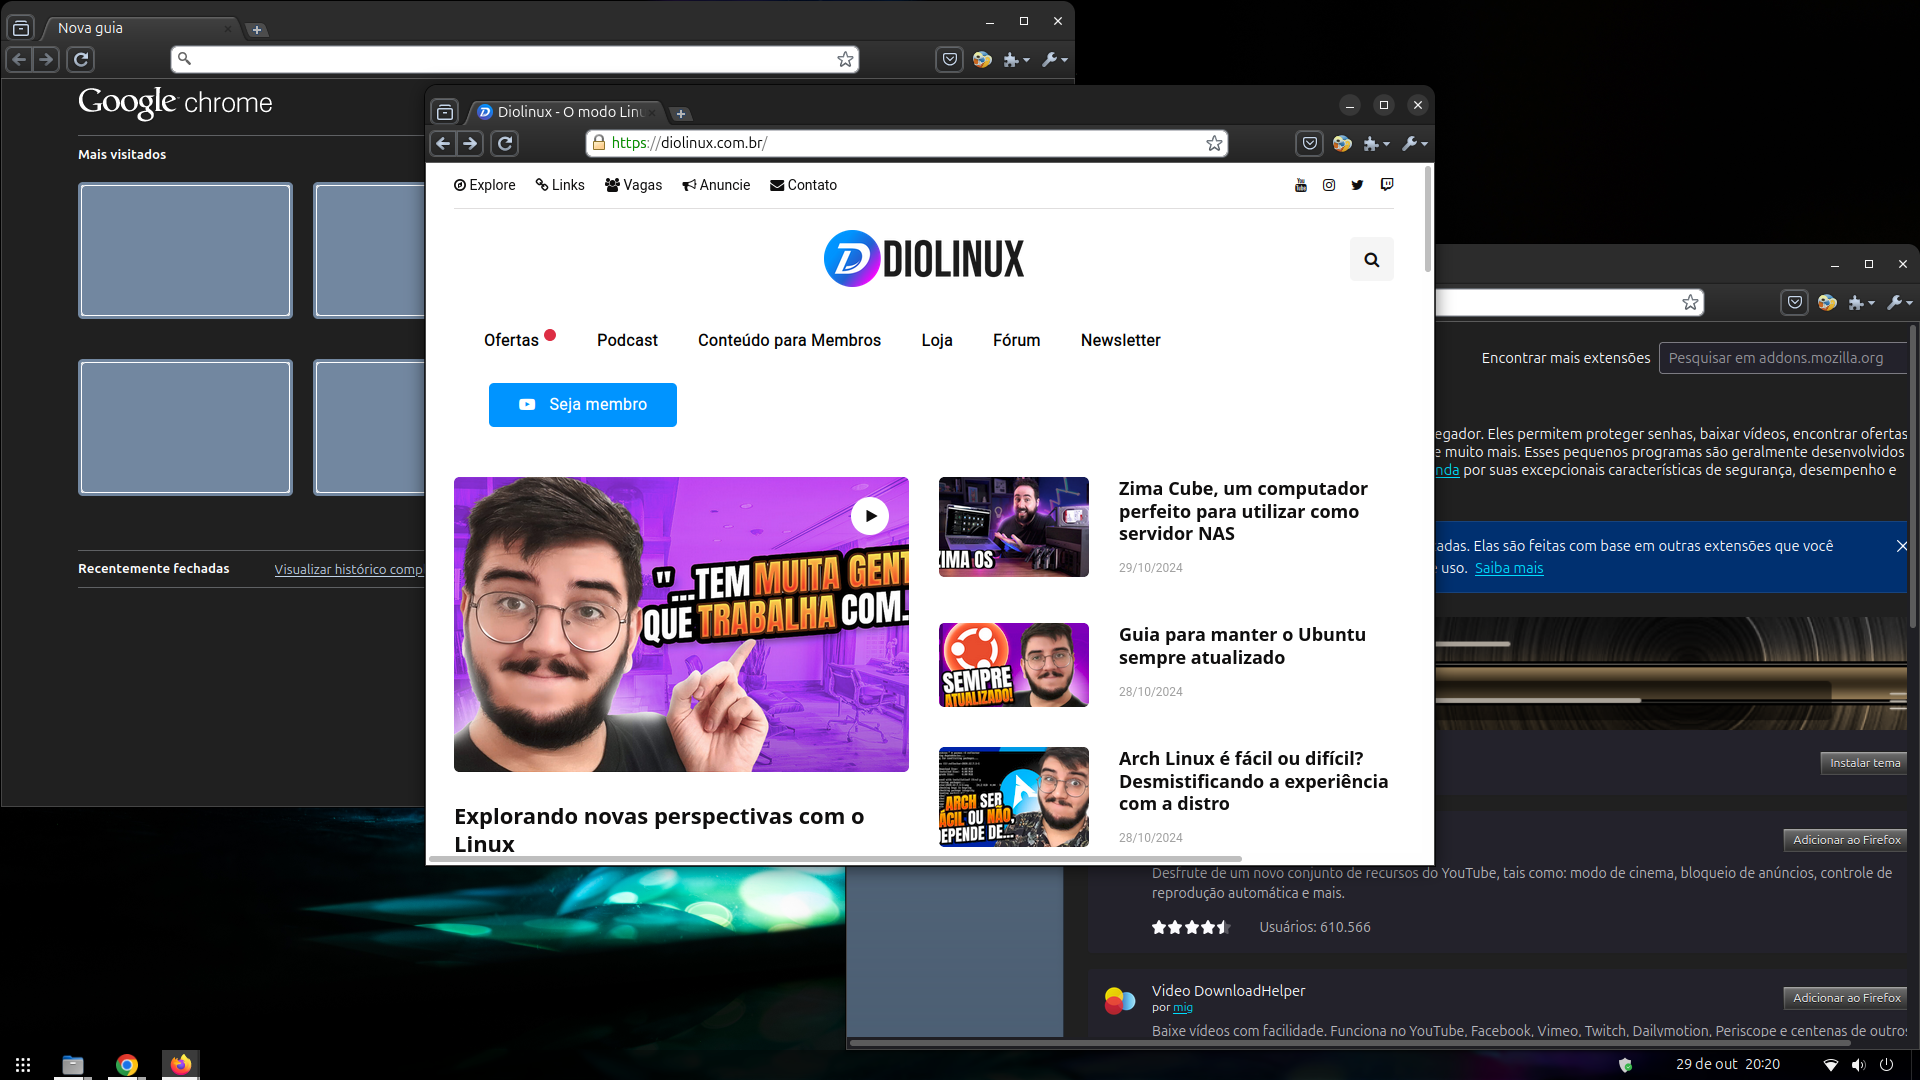
Task: Open Diolinux site search magnifier
Action: pos(1371,259)
